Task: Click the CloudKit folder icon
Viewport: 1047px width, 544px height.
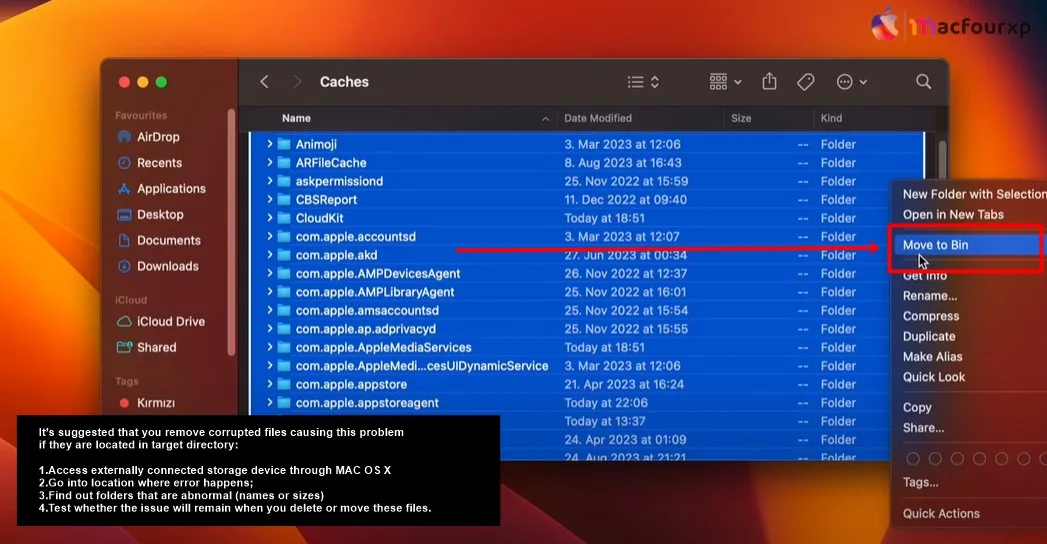Action: pyautogui.click(x=284, y=218)
